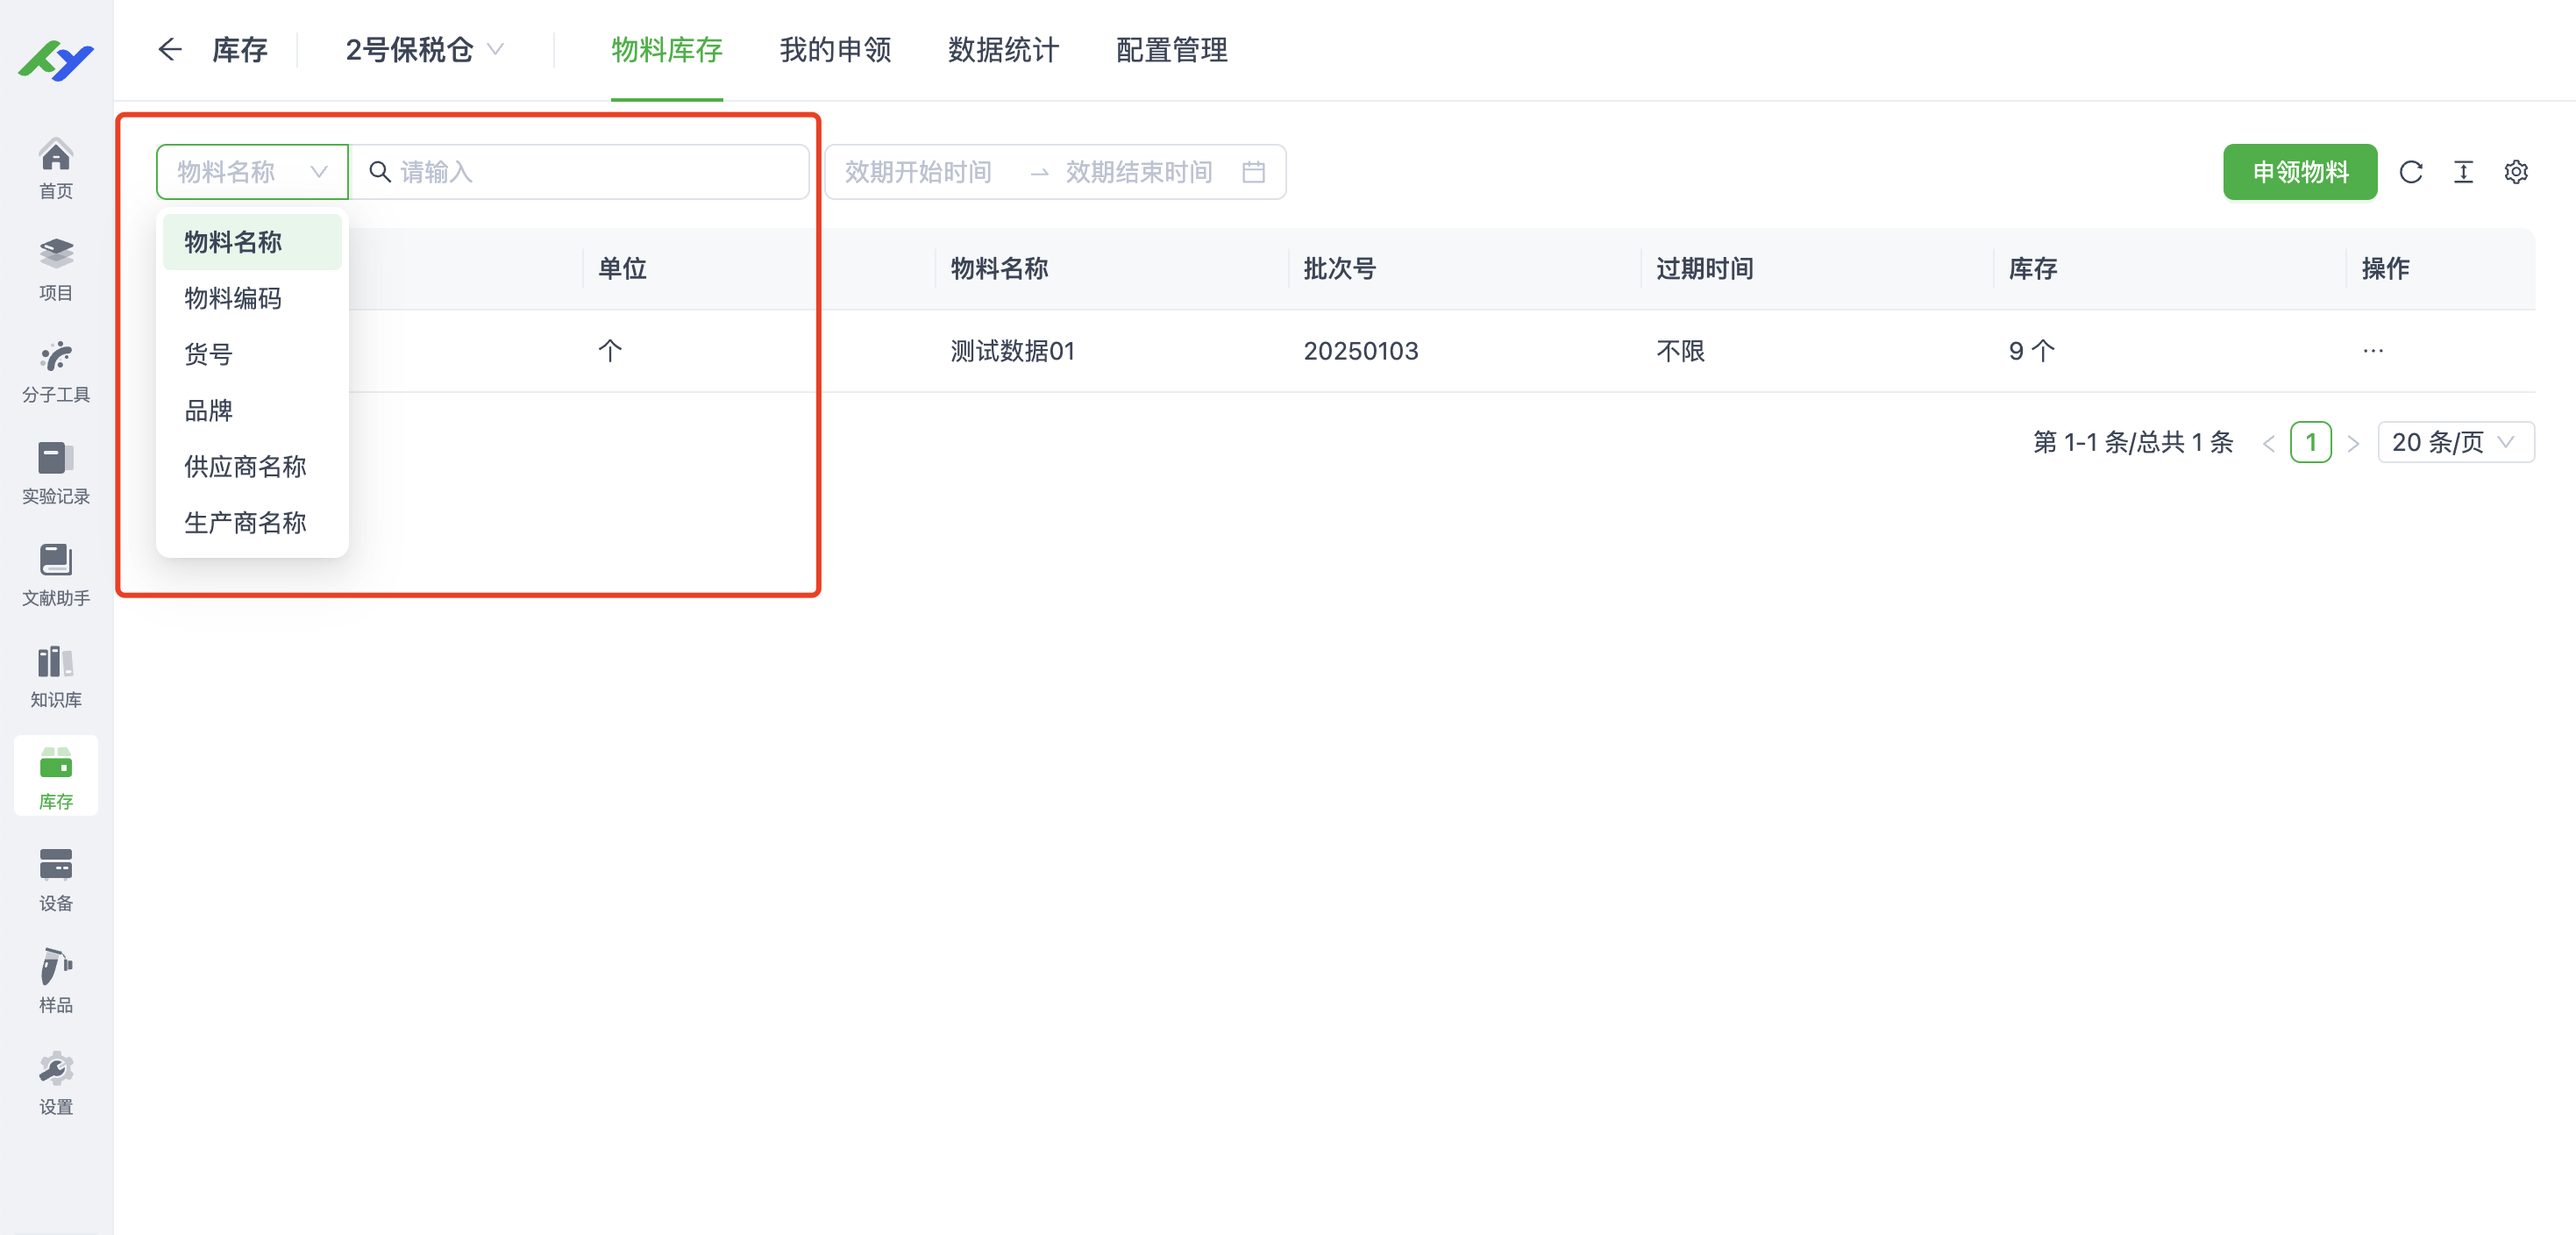2576x1235 pixels.
Task: Change page size via 20 条/页 dropdown
Action: 2455,441
